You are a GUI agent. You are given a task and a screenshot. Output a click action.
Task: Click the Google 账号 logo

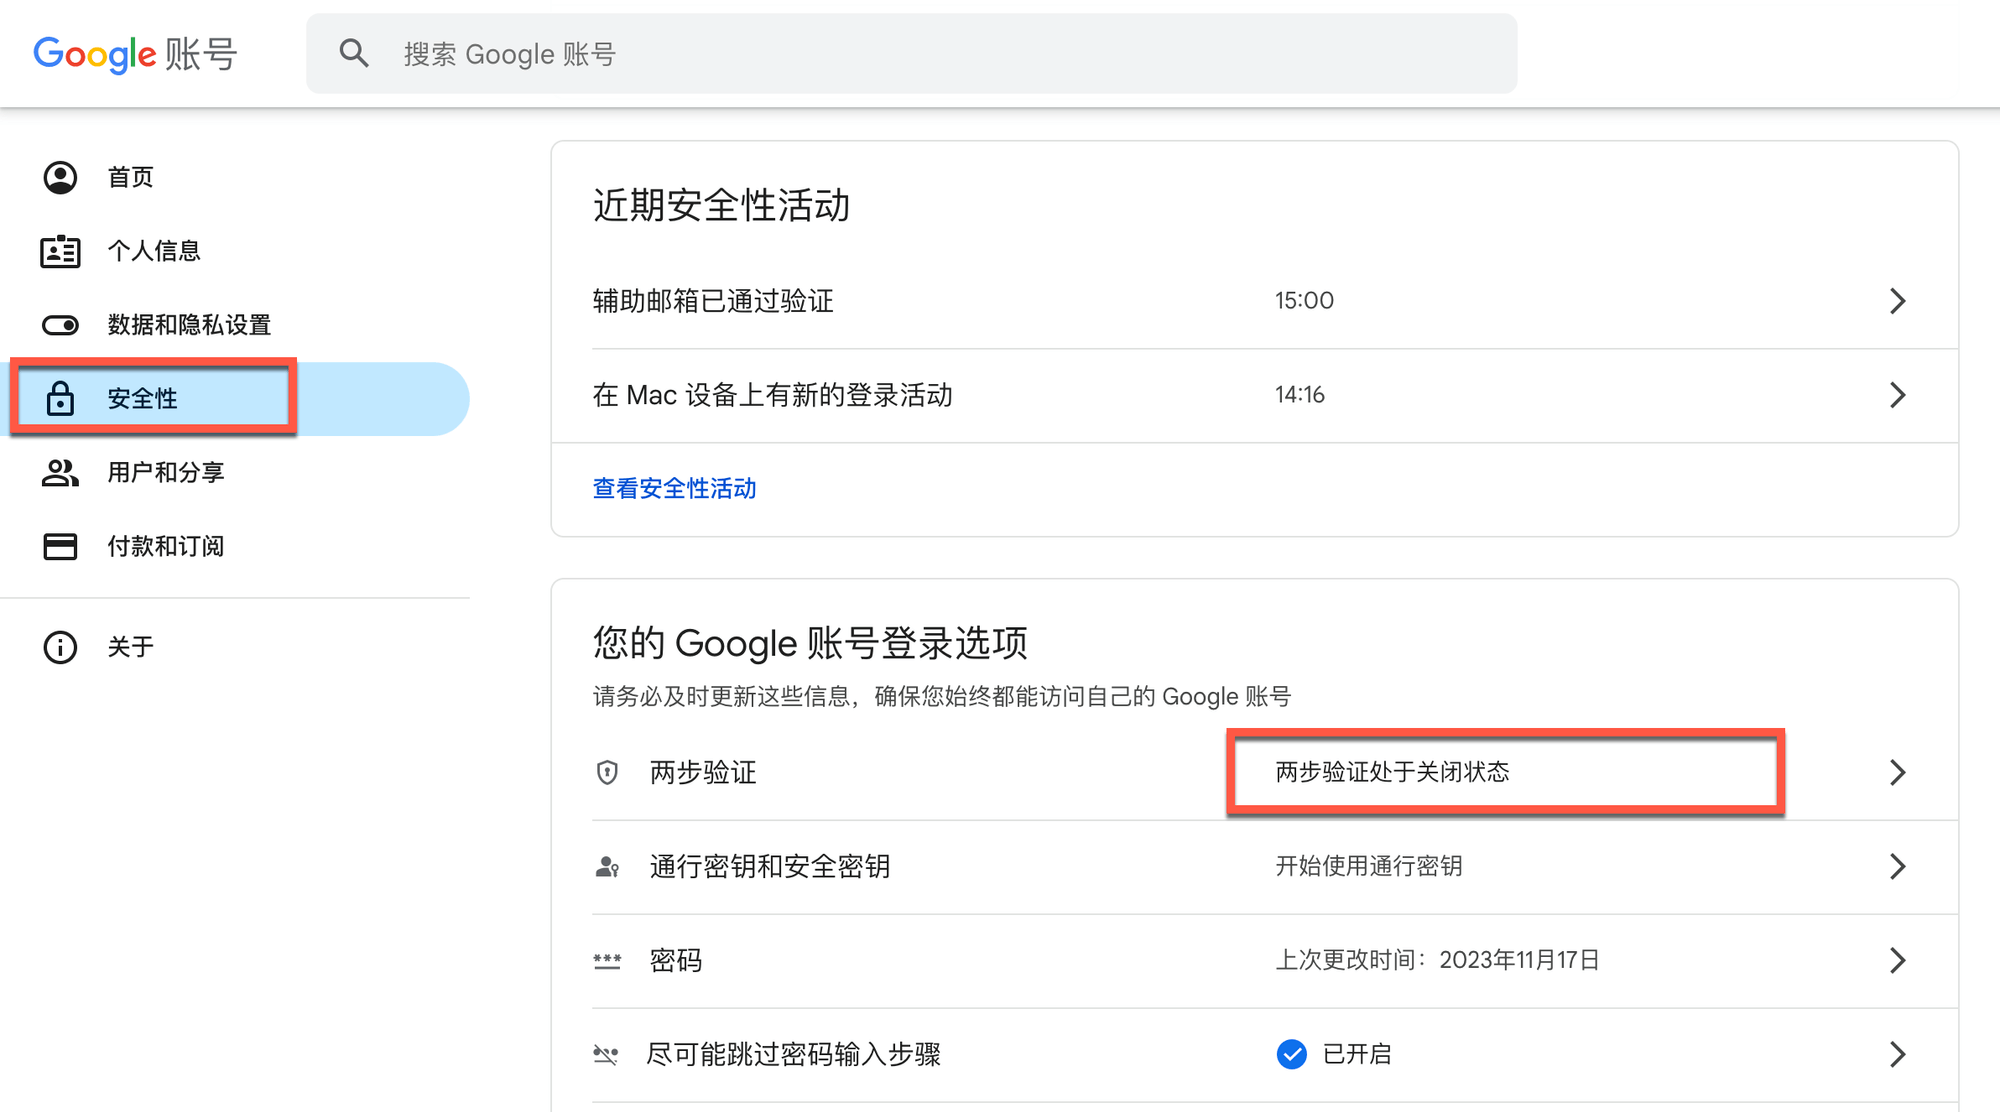point(135,54)
